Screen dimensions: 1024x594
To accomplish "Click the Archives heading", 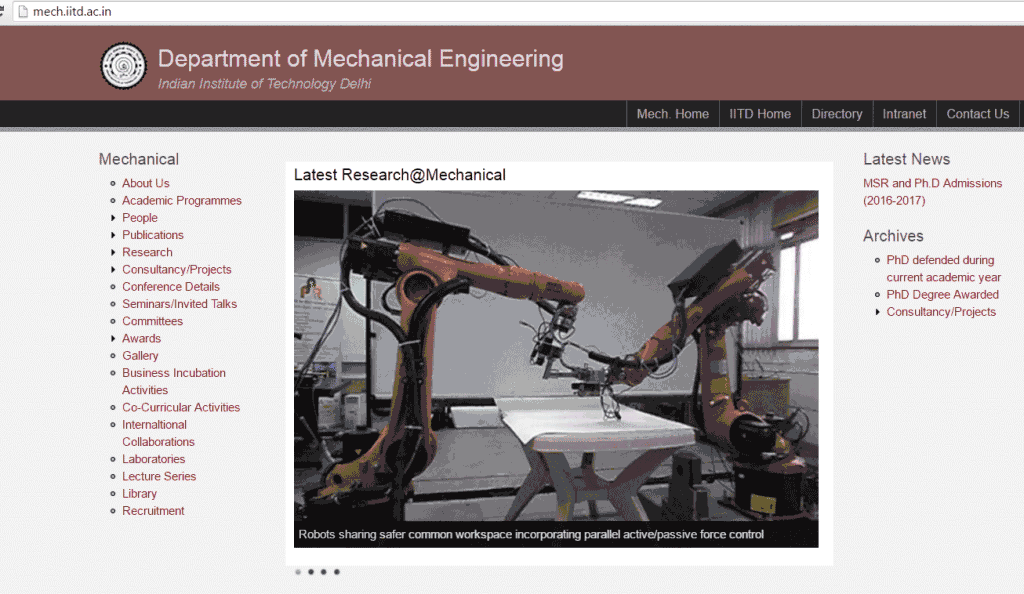I will [x=893, y=236].
